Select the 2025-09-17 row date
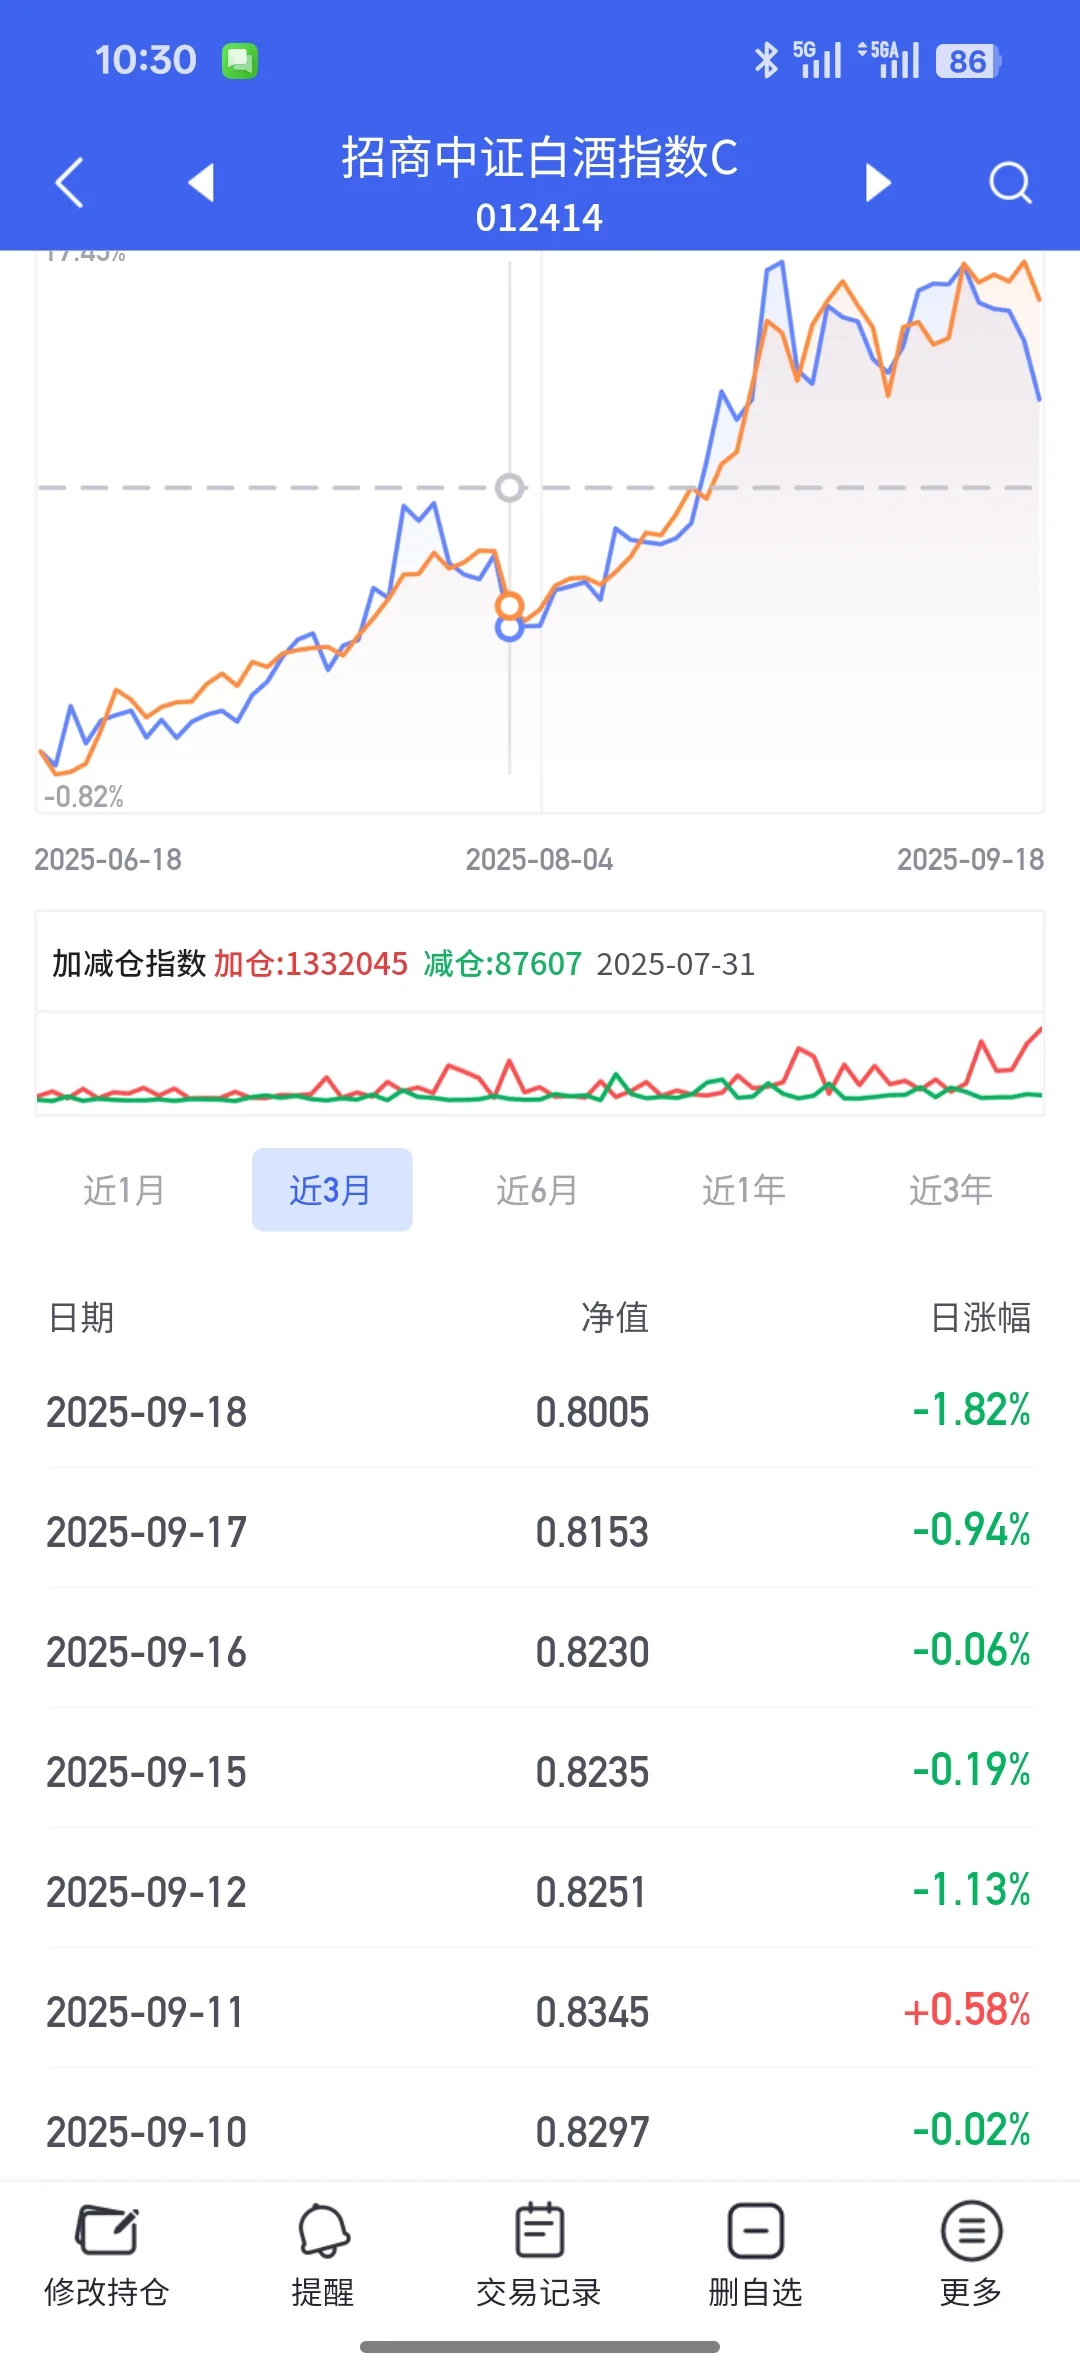Screen dimensions: 1080x2374 (147, 1533)
